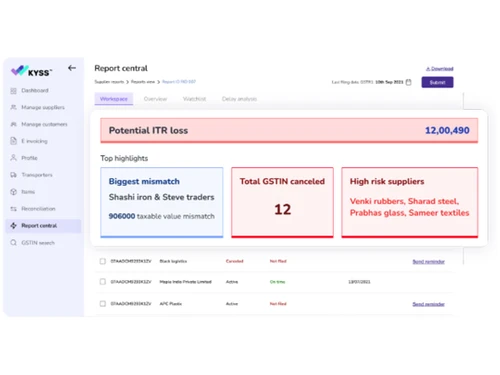Switch to the Workspace tab

[114, 99]
